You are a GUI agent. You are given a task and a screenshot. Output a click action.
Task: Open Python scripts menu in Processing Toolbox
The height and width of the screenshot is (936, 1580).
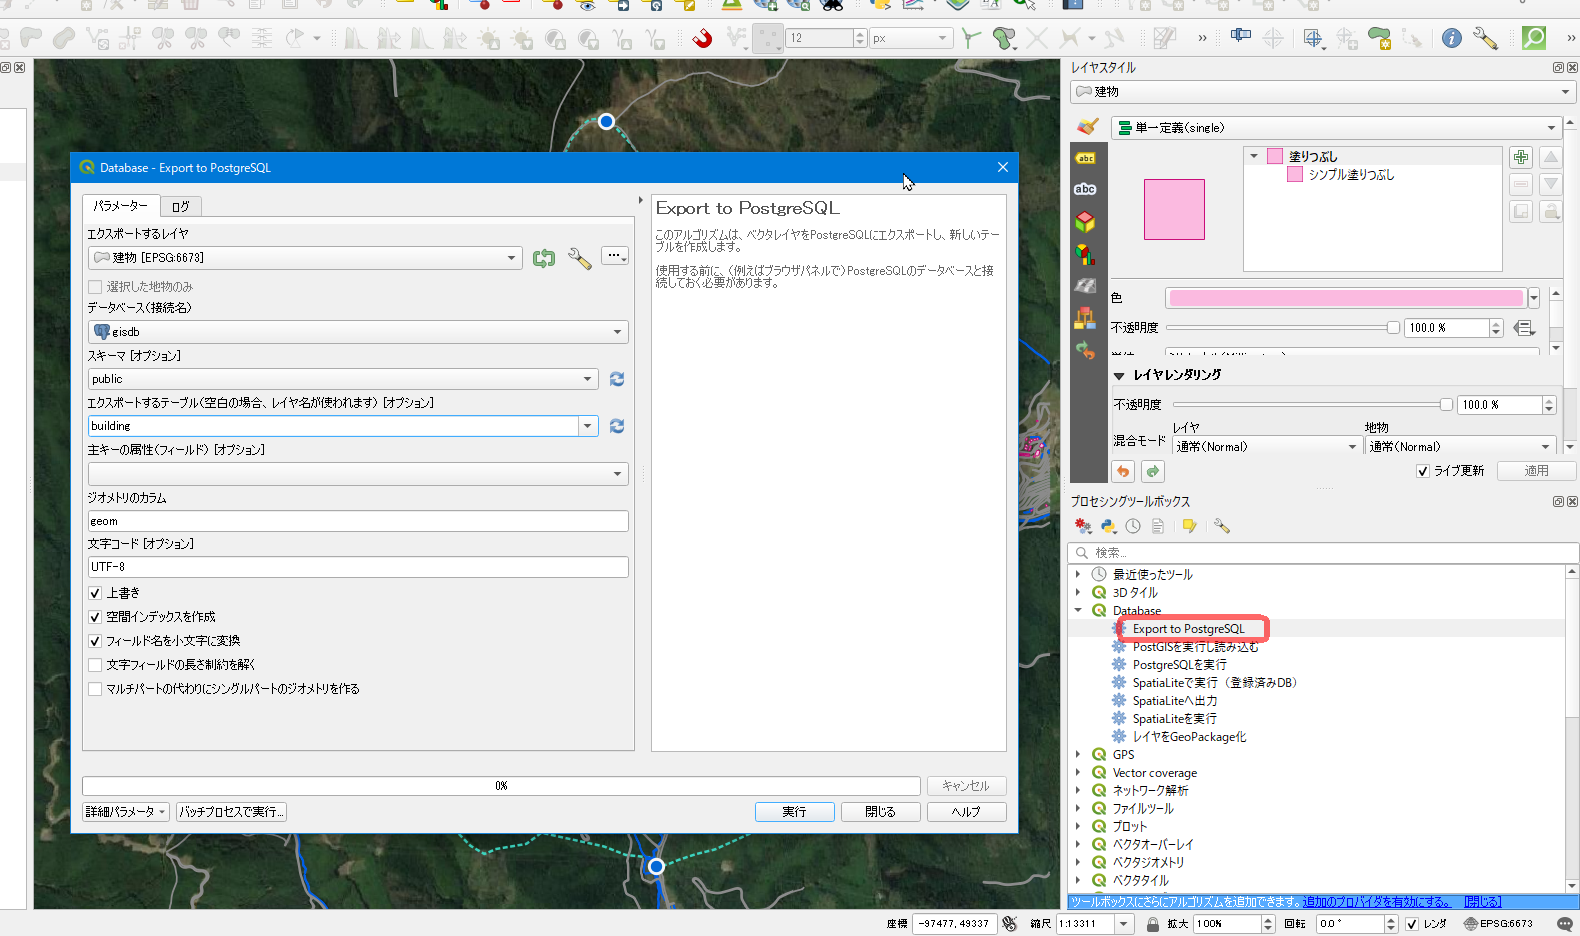1108,526
